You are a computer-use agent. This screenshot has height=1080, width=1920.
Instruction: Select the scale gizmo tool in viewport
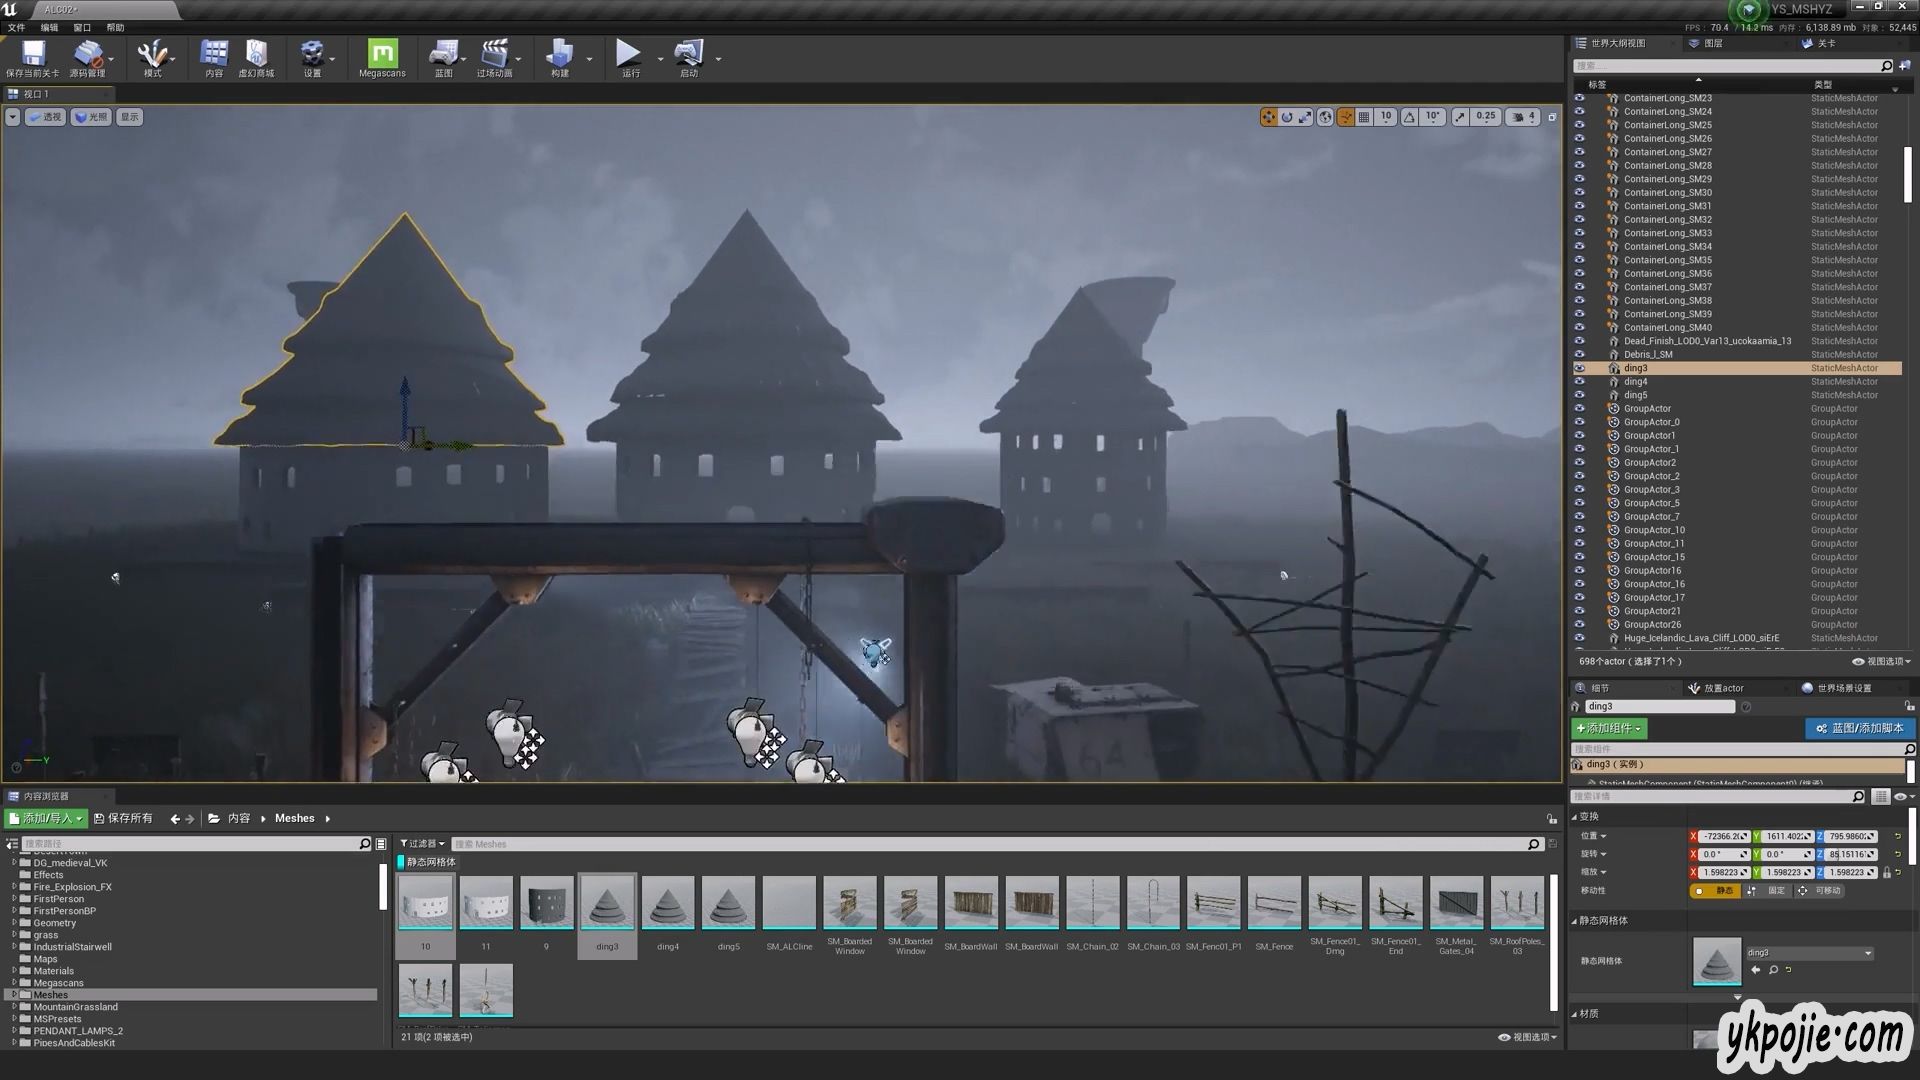pos(1305,117)
